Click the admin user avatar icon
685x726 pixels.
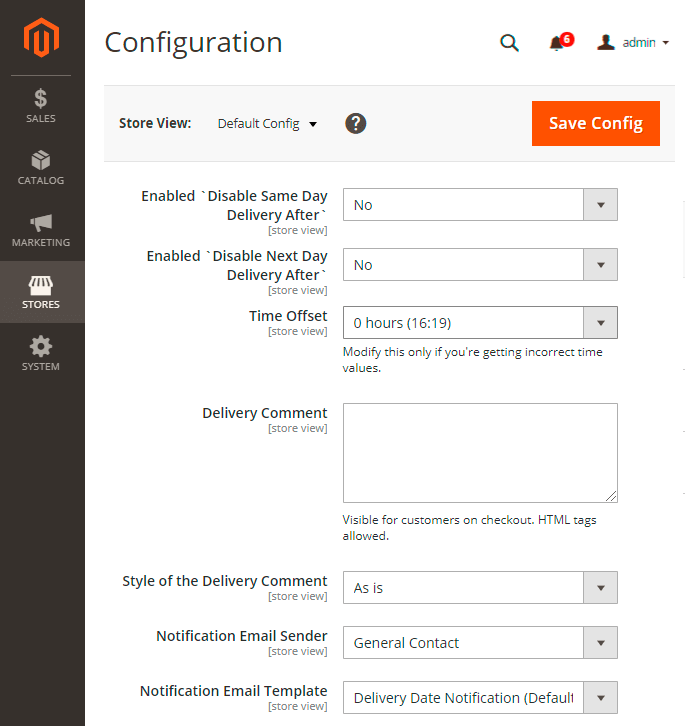coord(605,43)
